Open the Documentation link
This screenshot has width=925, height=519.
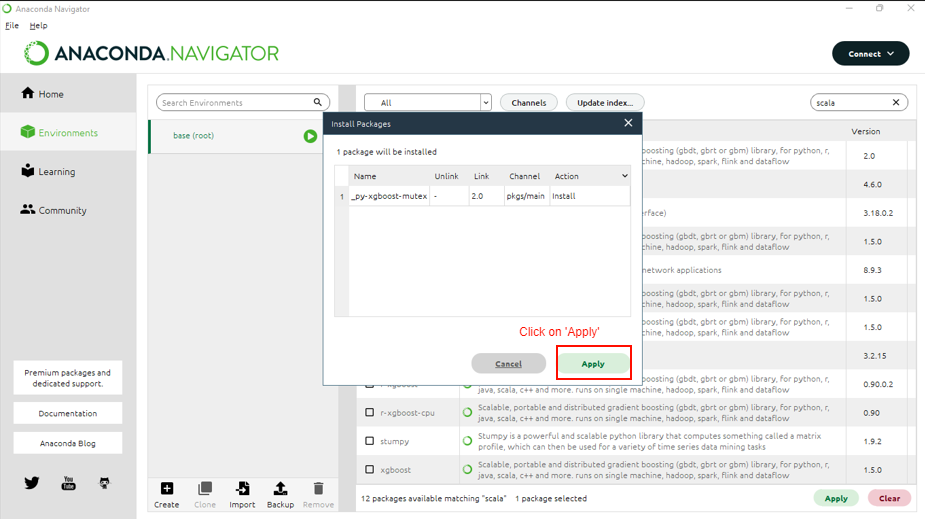(68, 413)
